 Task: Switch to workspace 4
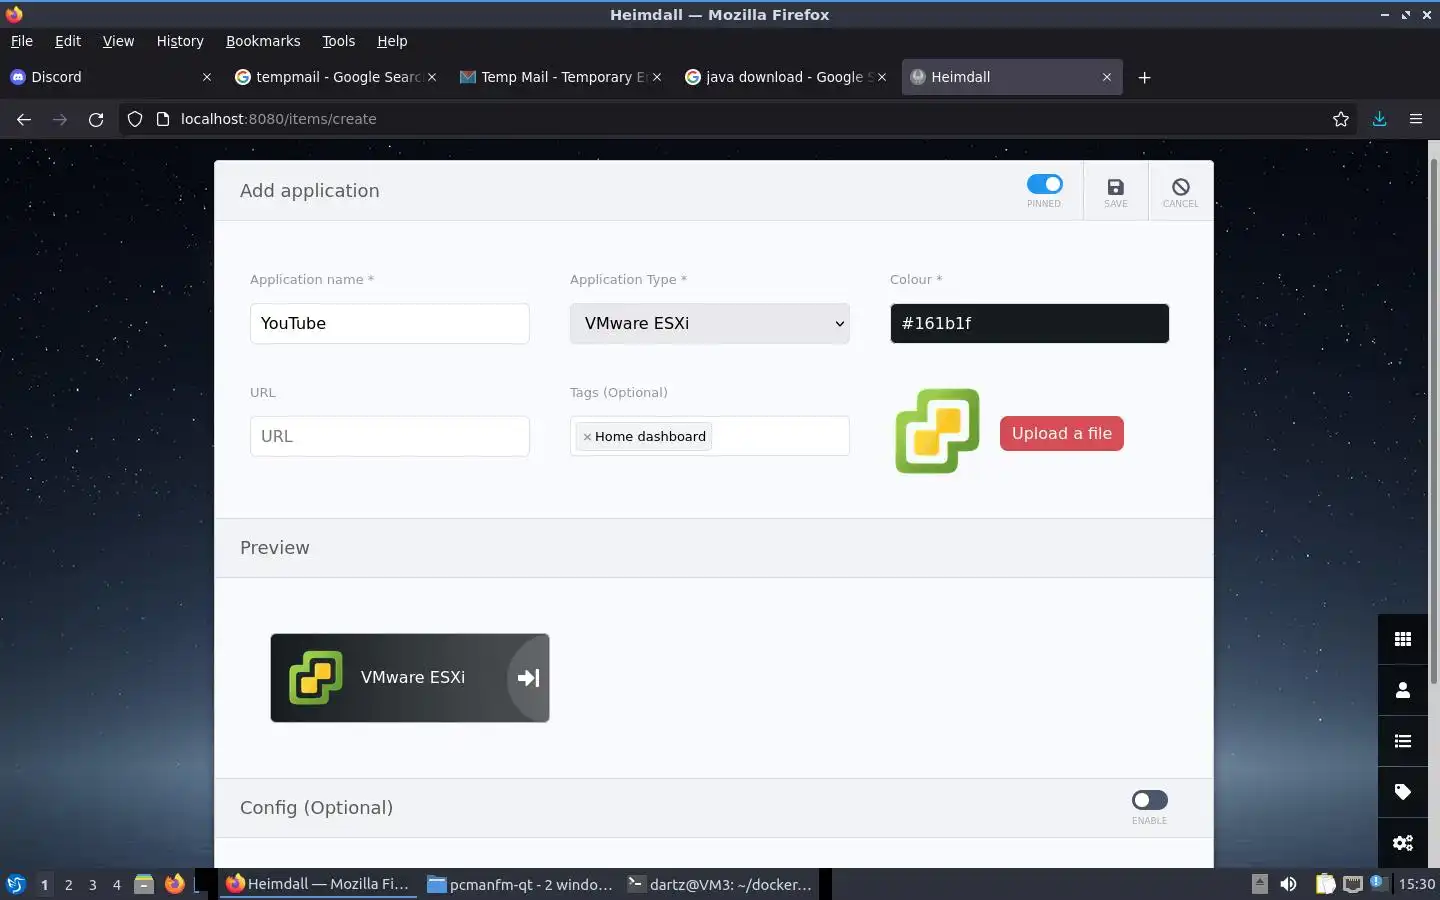pyautogui.click(x=117, y=885)
